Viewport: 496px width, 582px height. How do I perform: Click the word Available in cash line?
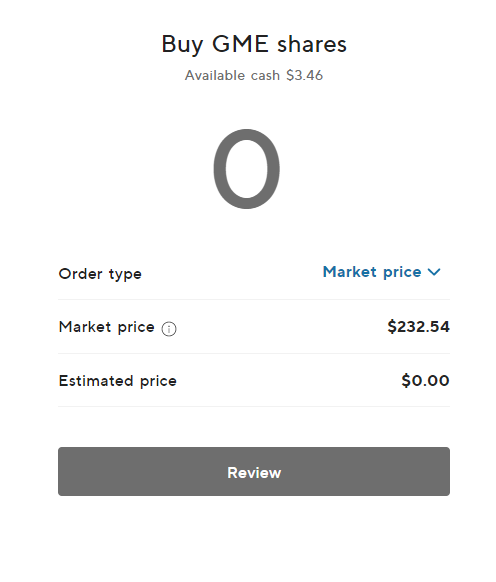tap(215, 75)
